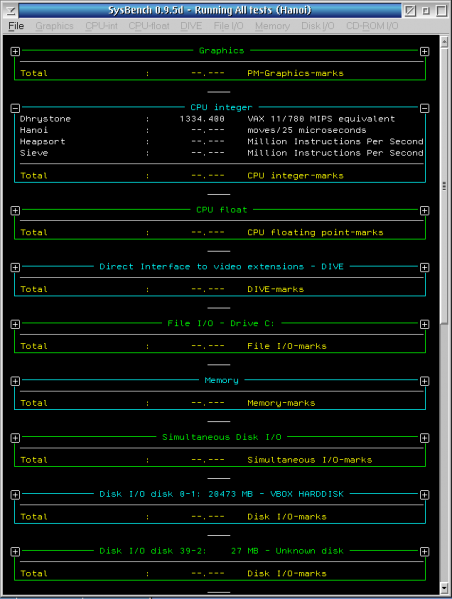Image resolution: width=452 pixels, height=599 pixels.
Task: Open the Memory menu
Action: 272,26
